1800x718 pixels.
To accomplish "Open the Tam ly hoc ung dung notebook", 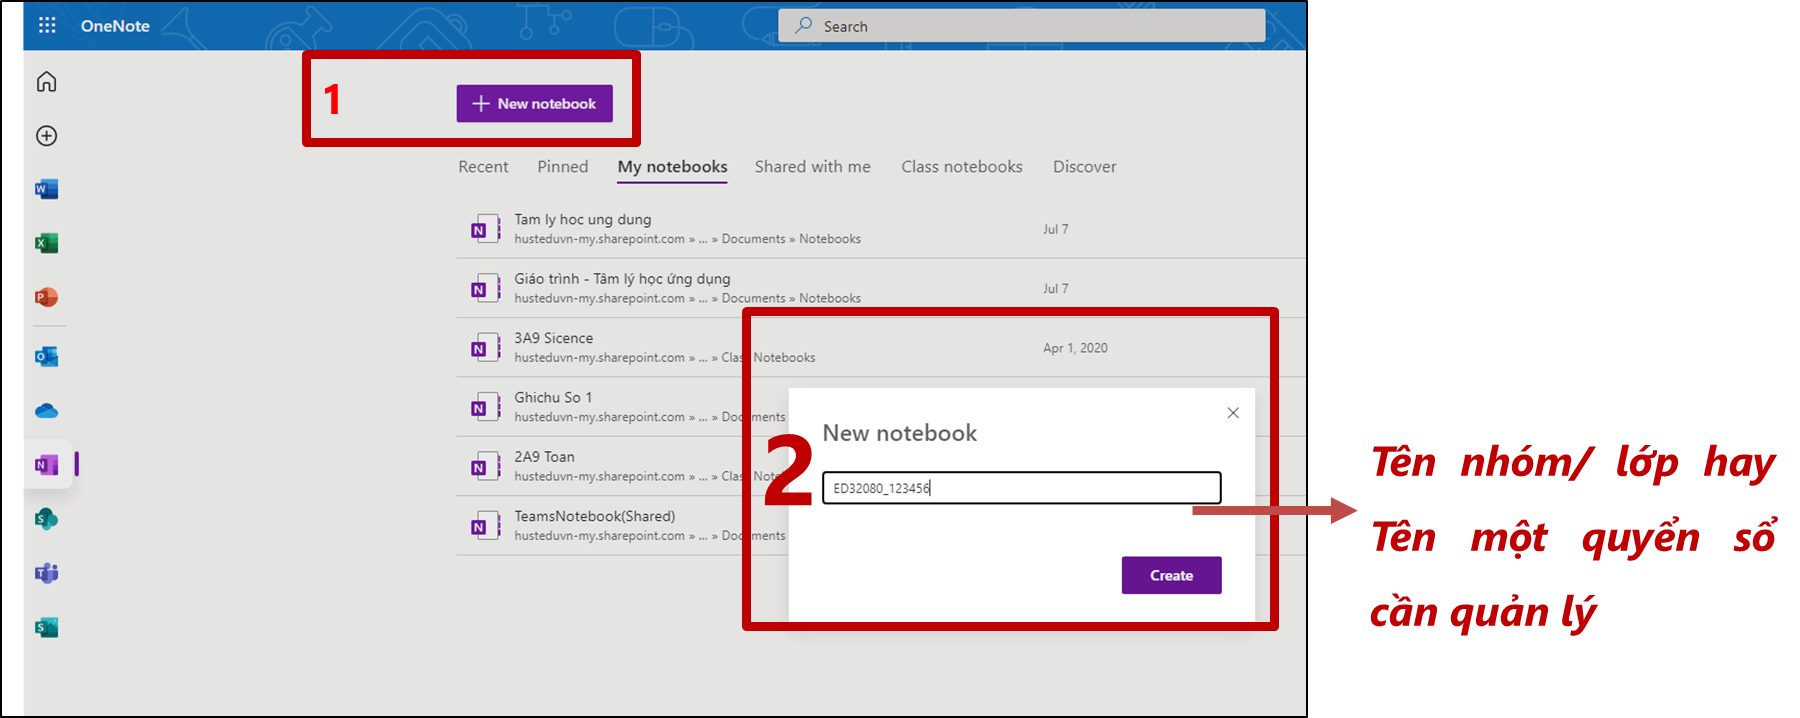I will pyautogui.click(x=583, y=220).
